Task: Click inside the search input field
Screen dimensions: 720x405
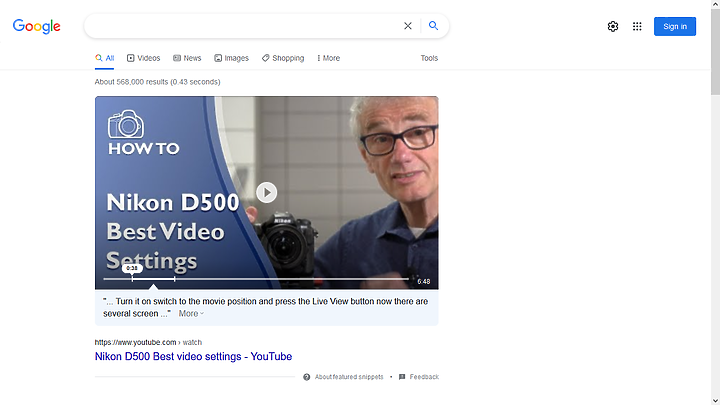Action: (x=243, y=26)
